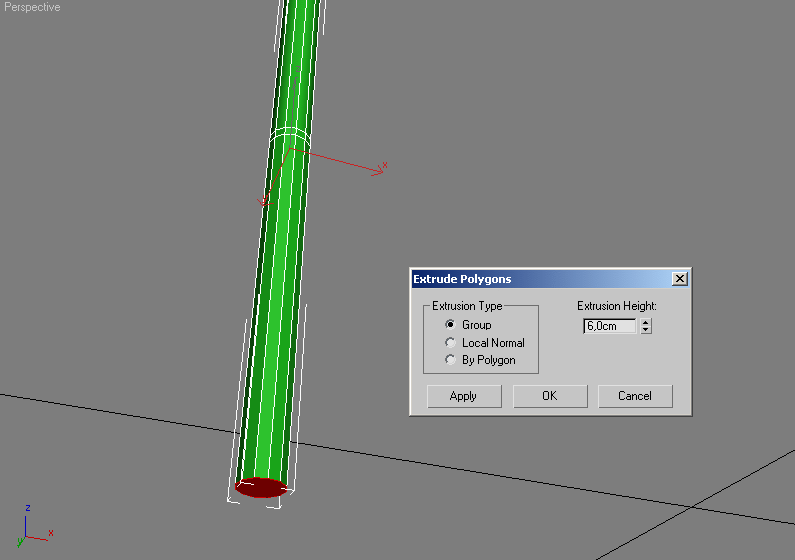The width and height of the screenshot is (795, 560).
Task: Click the Extrusion Height input field
Action: point(609,326)
